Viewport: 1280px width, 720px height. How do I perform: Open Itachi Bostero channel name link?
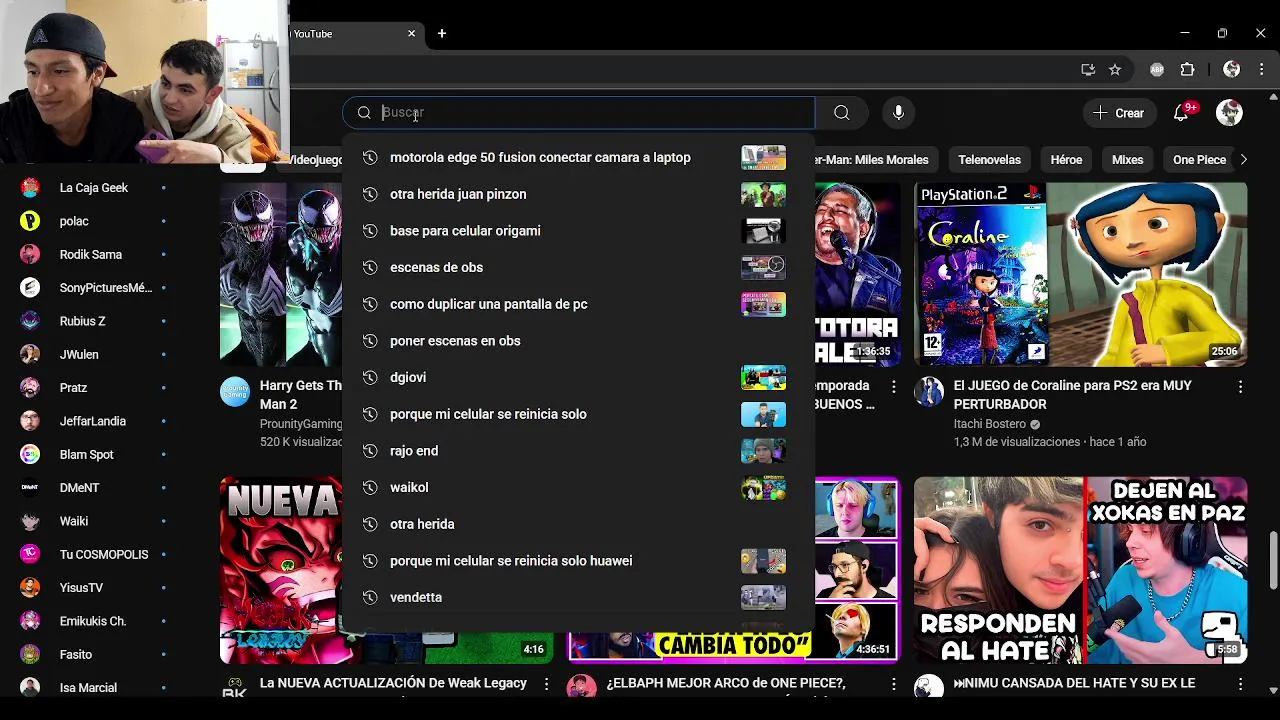[x=990, y=424]
